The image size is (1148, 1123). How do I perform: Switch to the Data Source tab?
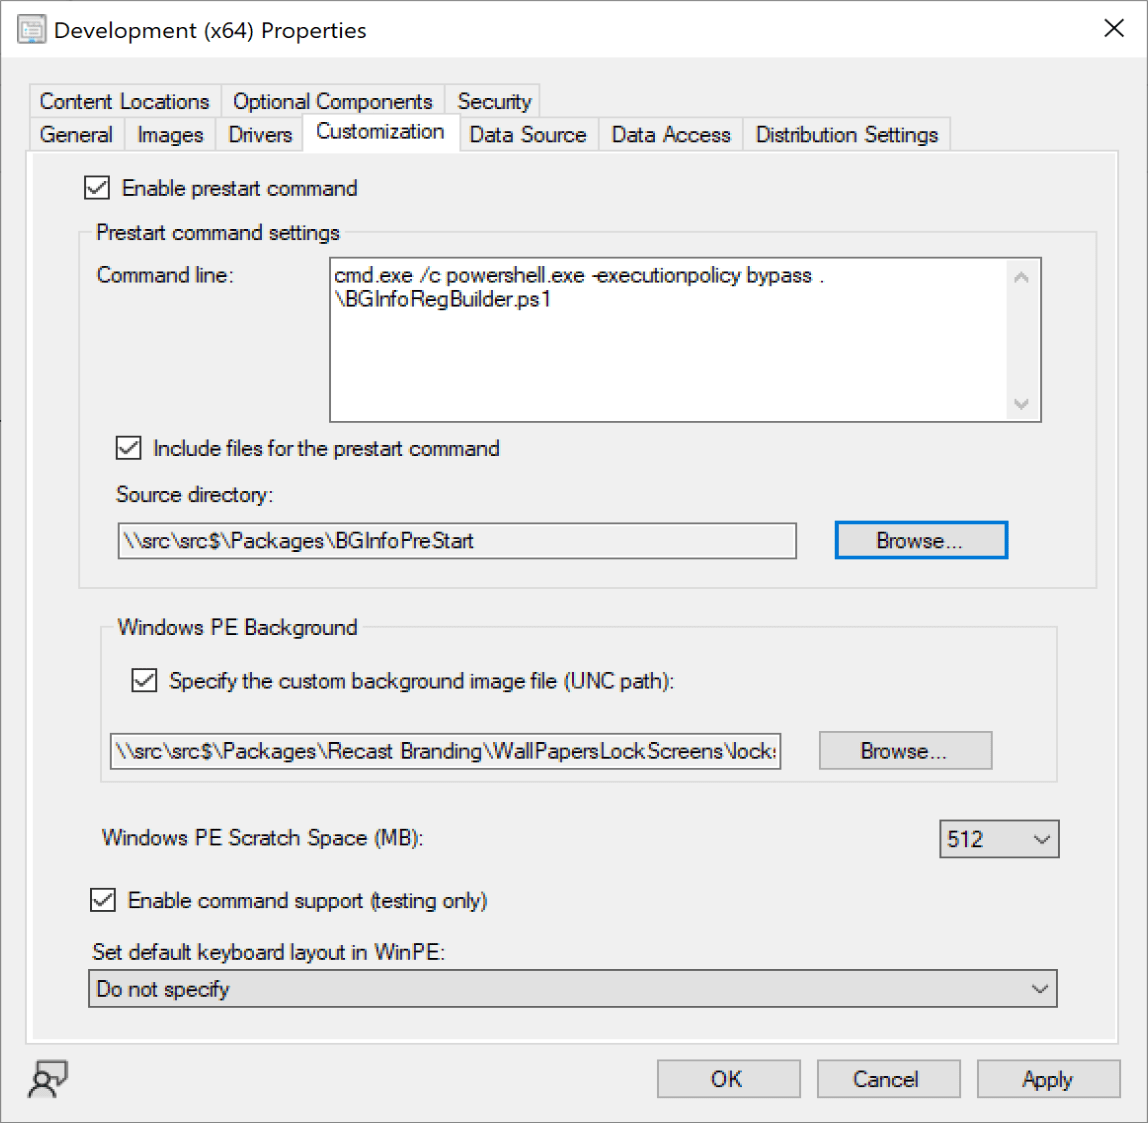528,135
